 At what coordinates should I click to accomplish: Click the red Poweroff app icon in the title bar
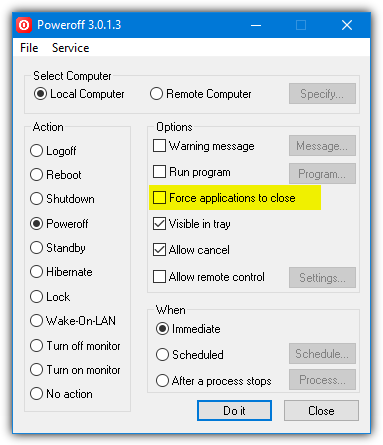click(24, 25)
